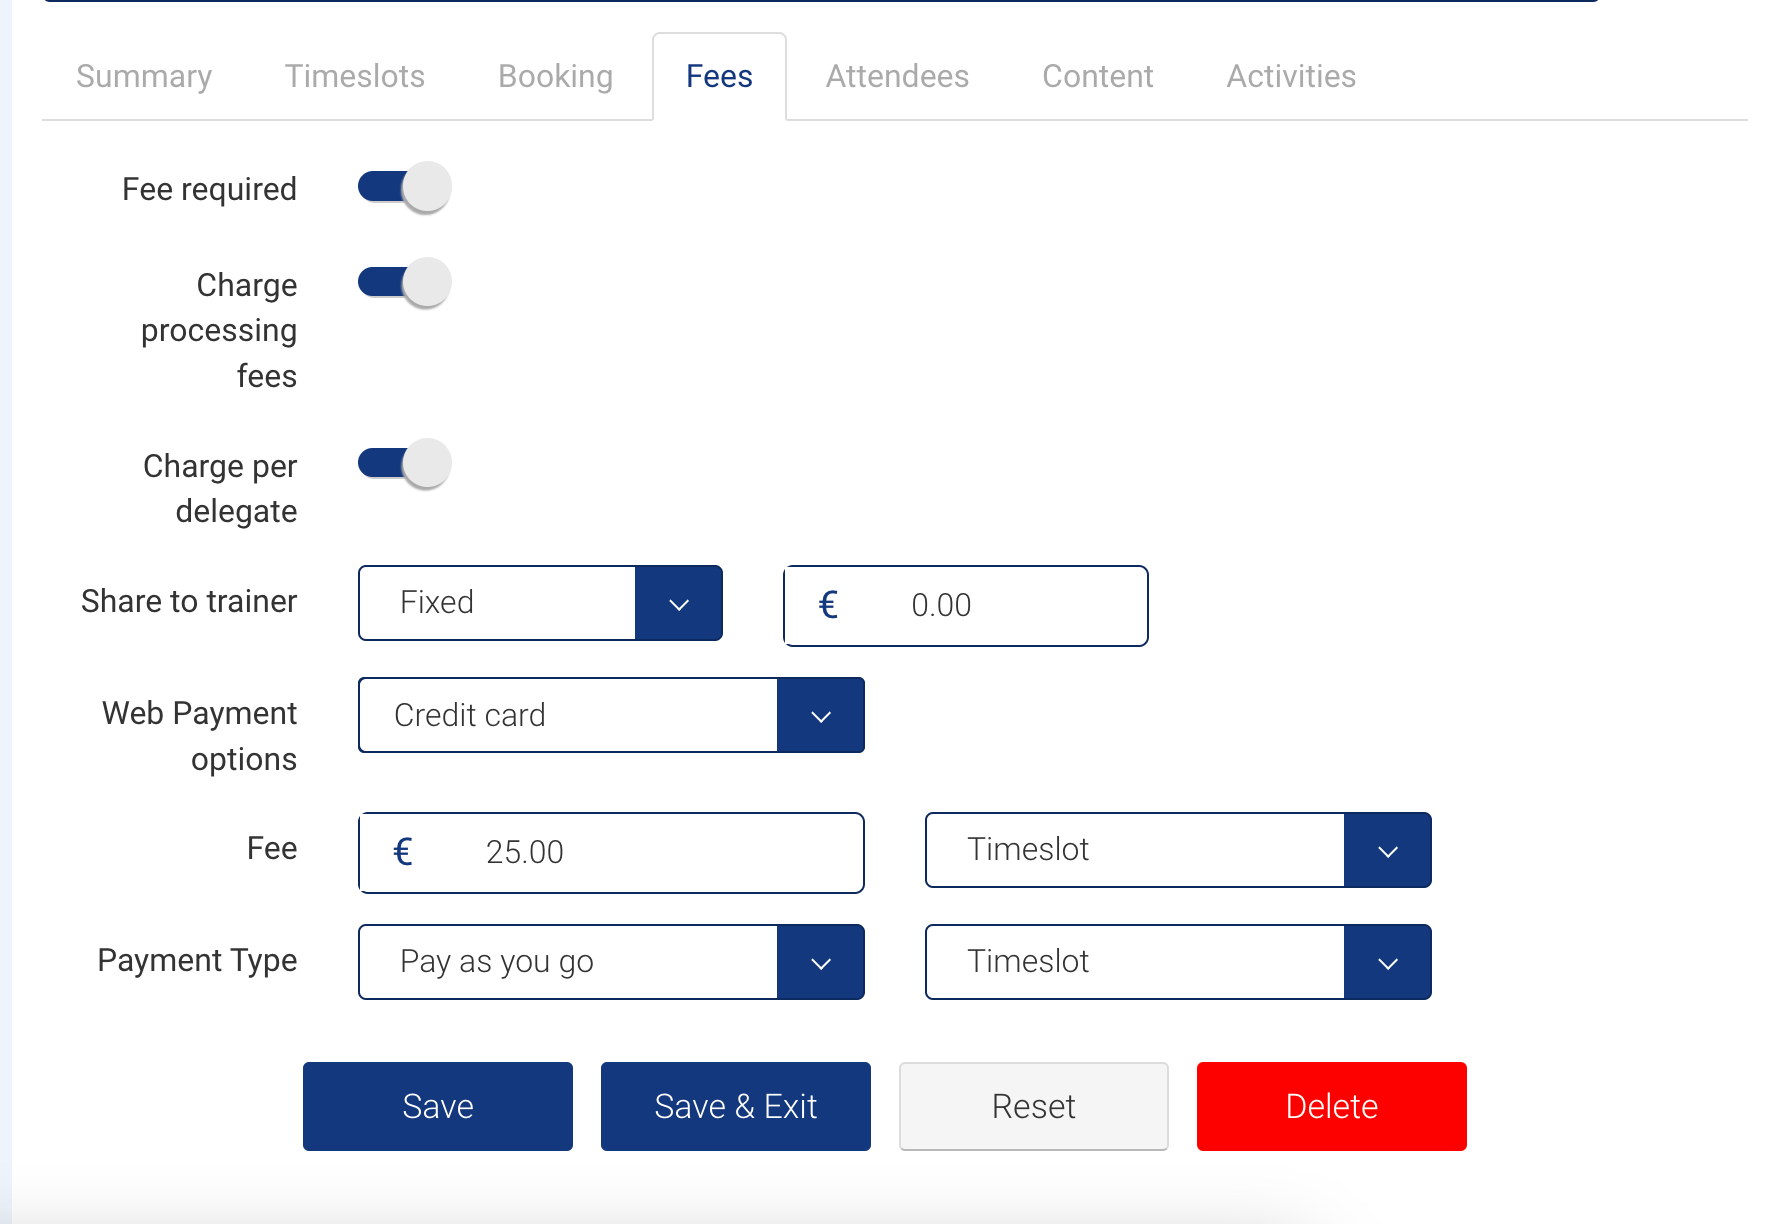Reset the fee form
The width and height of the screenshot is (1790, 1224).
point(1034,1107)
